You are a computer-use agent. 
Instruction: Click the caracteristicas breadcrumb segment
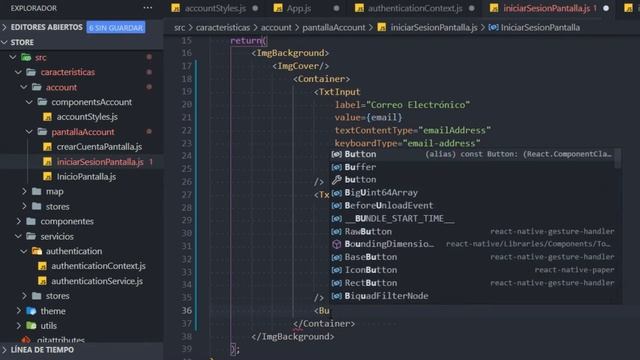pos(223,27)
